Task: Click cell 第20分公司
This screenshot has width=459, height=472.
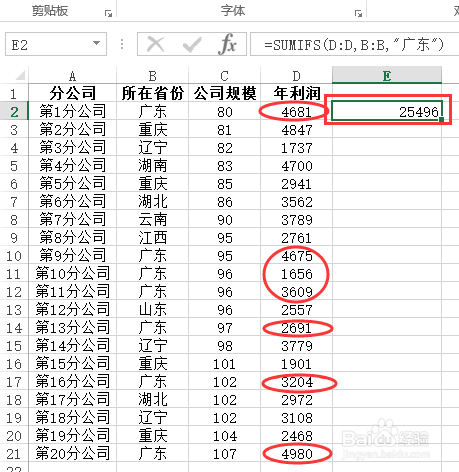Action: (x=73, y=453)
